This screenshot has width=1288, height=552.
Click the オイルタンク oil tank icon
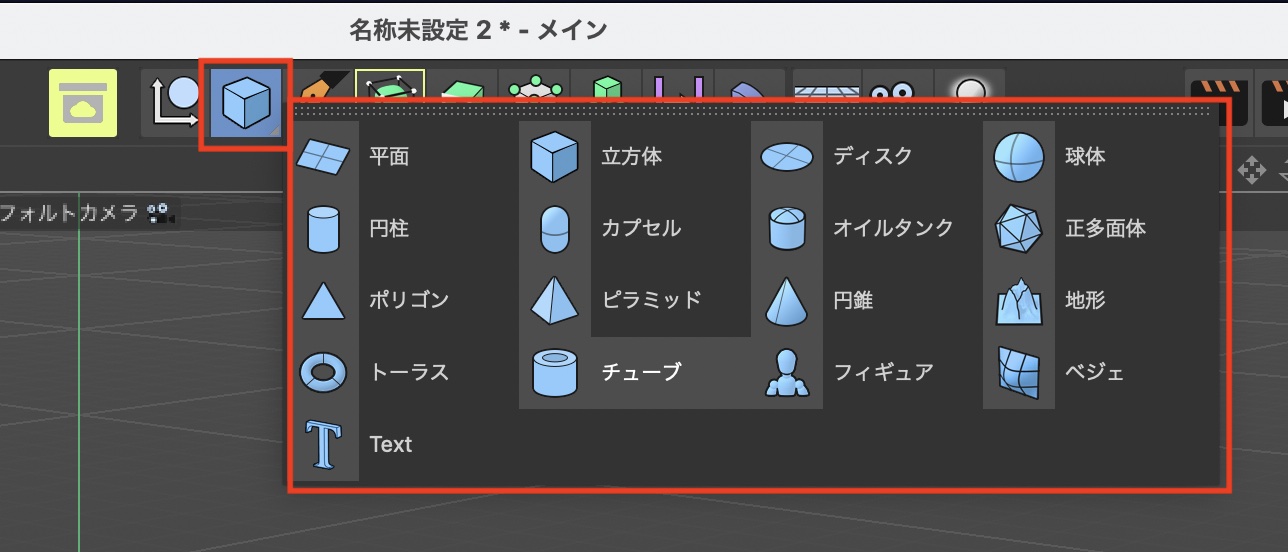[787, 229]
